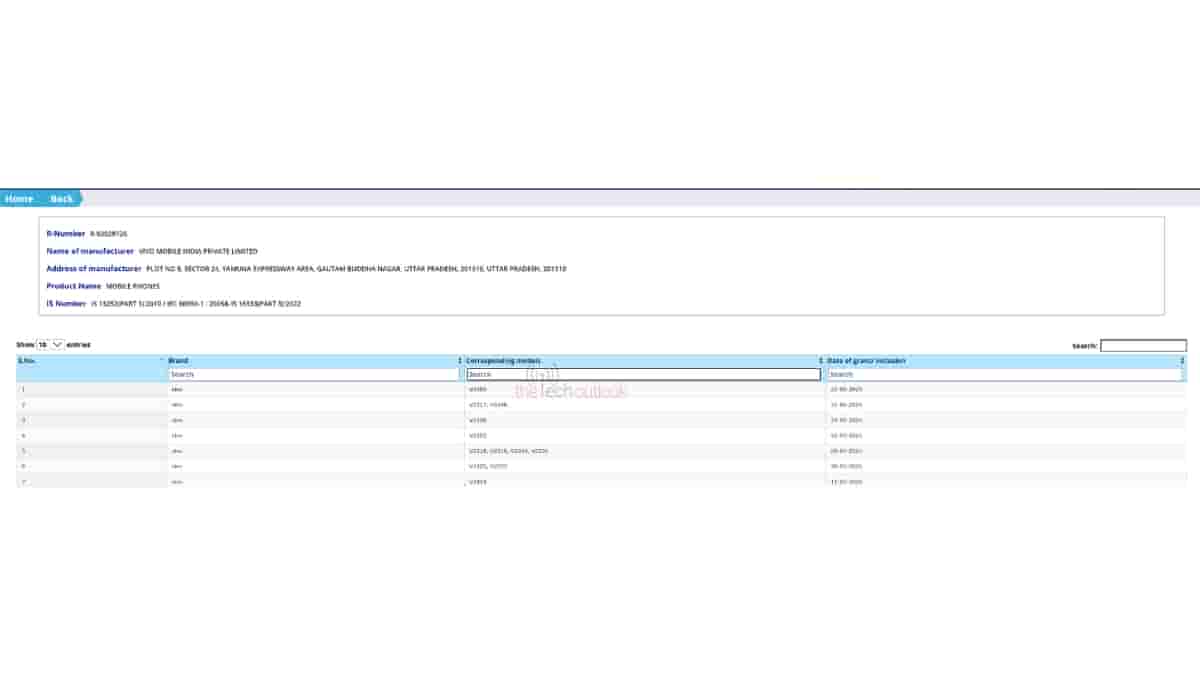Click the S.No. column header label
Image resolution: width=1200 pixels, height=675 pixels.
click(x=27, y=360)
